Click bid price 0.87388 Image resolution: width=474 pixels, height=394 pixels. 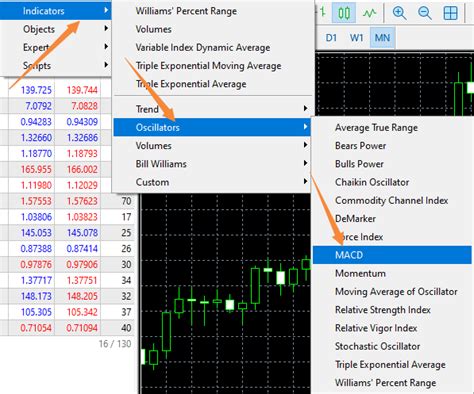coord(36,249)
